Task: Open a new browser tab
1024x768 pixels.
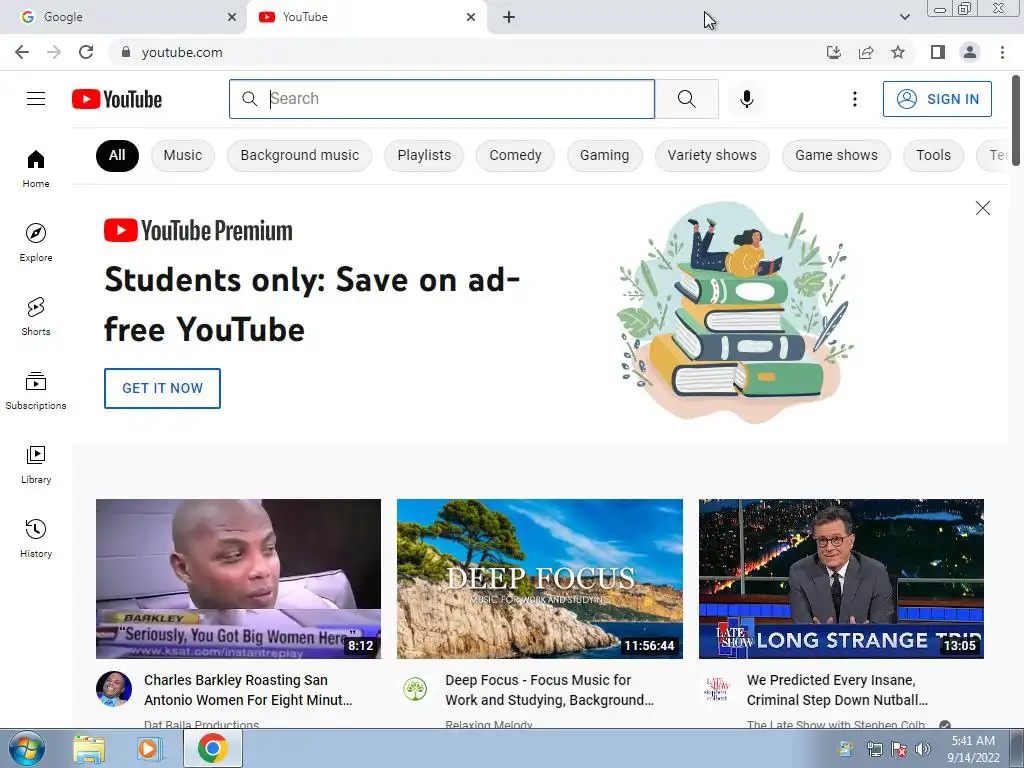Action: point(509,17)
